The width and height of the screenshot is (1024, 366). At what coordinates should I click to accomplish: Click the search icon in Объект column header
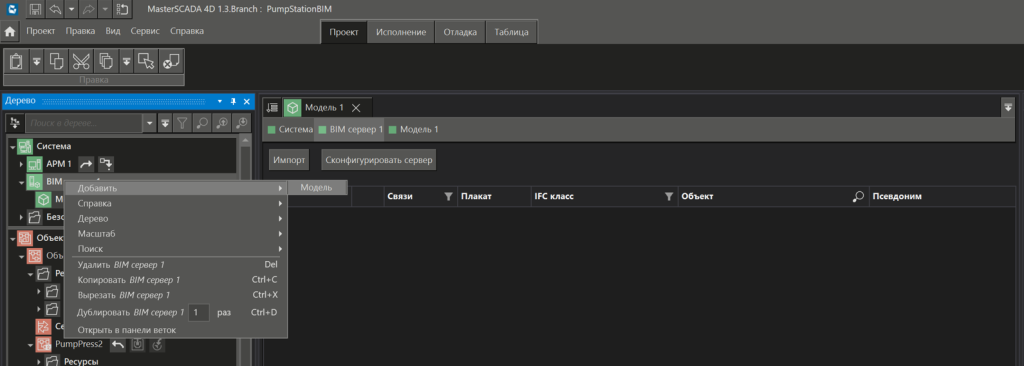[x=859, y=196]
